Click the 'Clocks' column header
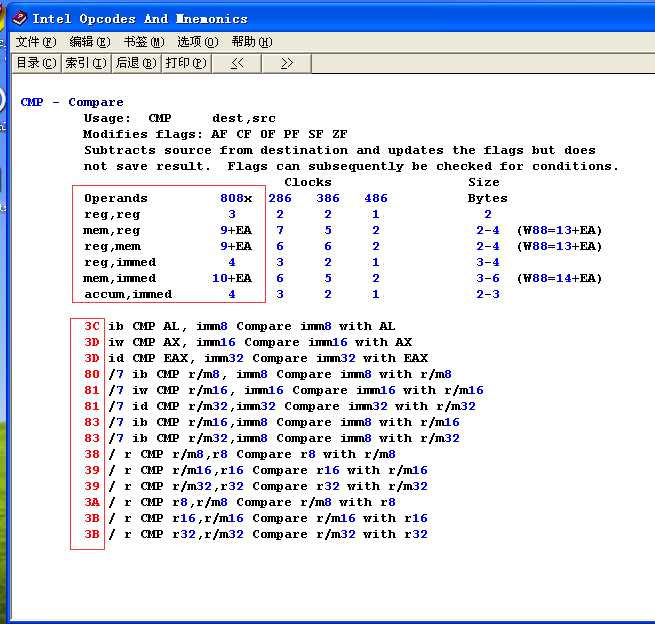The image size is (655, 624). pos(308,182)
